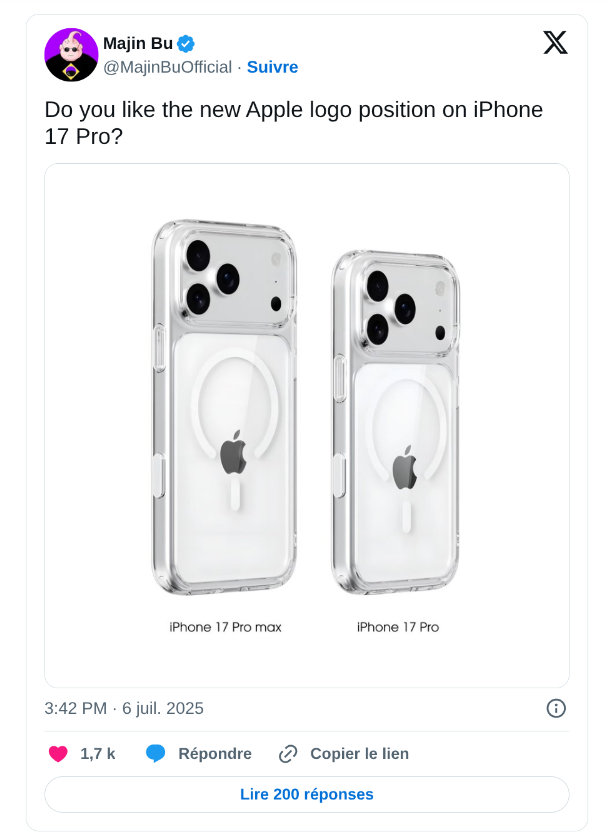Open Lire 200 réponses button

point(306,794)
